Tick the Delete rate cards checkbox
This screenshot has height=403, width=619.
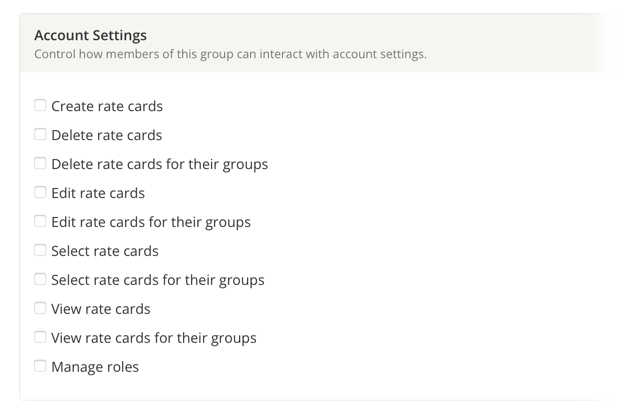click(40, 134)
